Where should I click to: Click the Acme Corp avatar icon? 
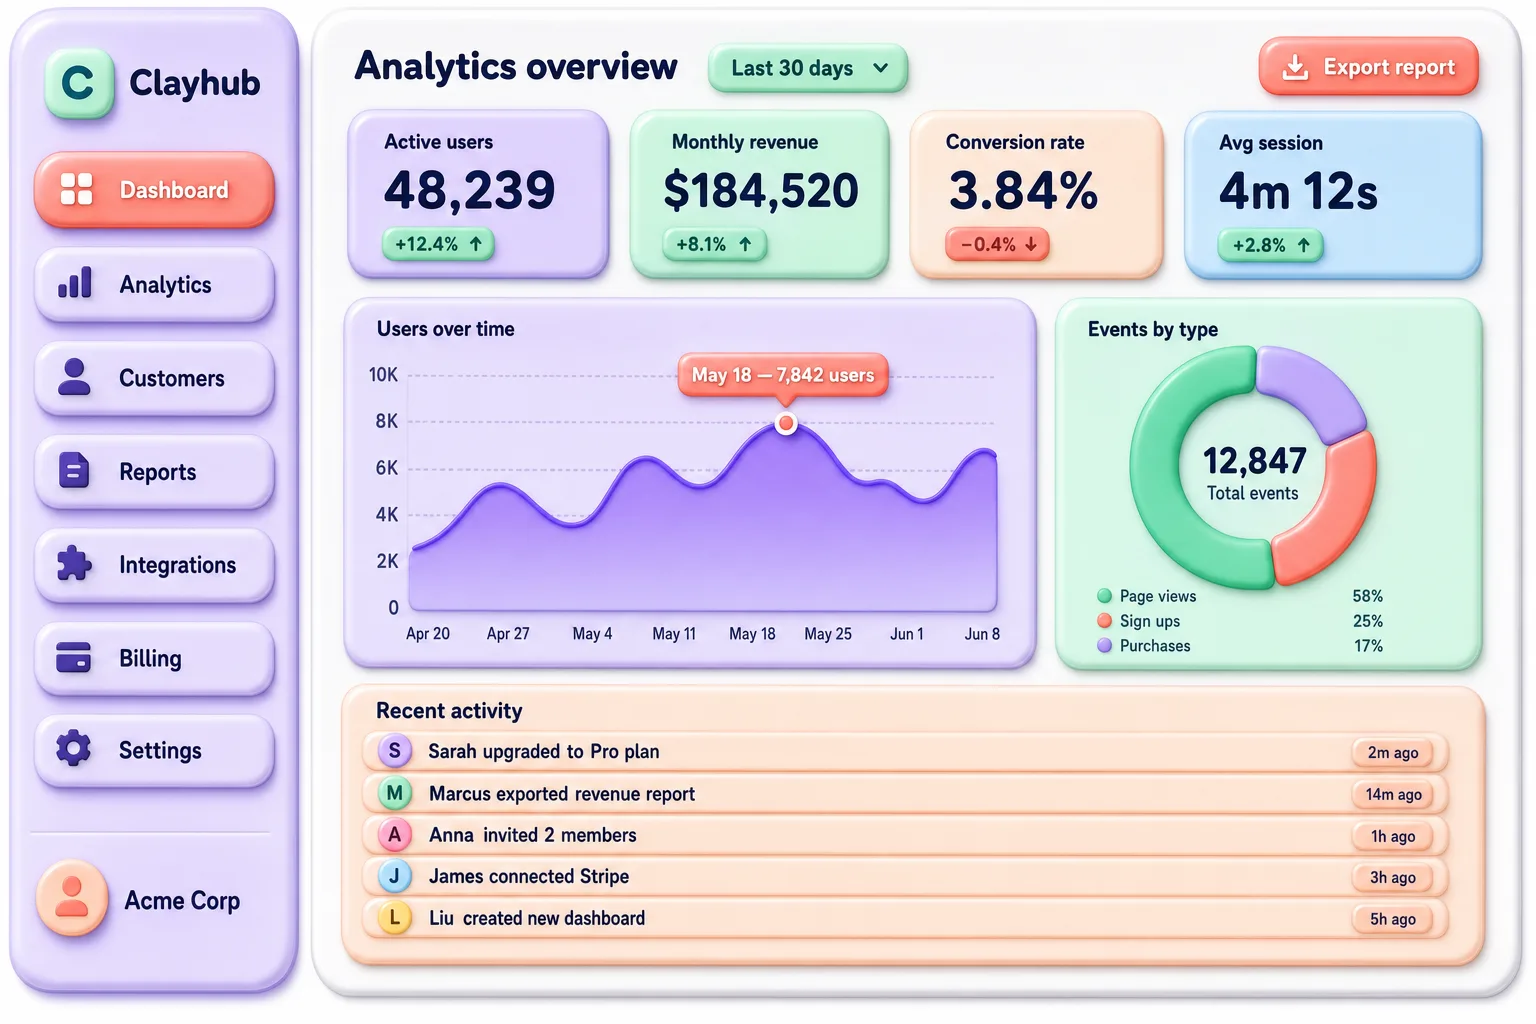tap(72, 898)
